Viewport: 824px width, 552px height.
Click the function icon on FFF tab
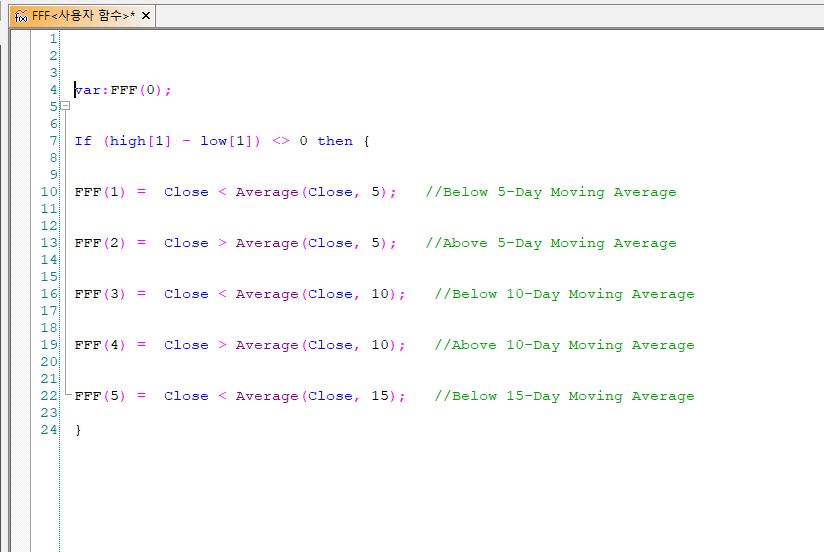20,15
